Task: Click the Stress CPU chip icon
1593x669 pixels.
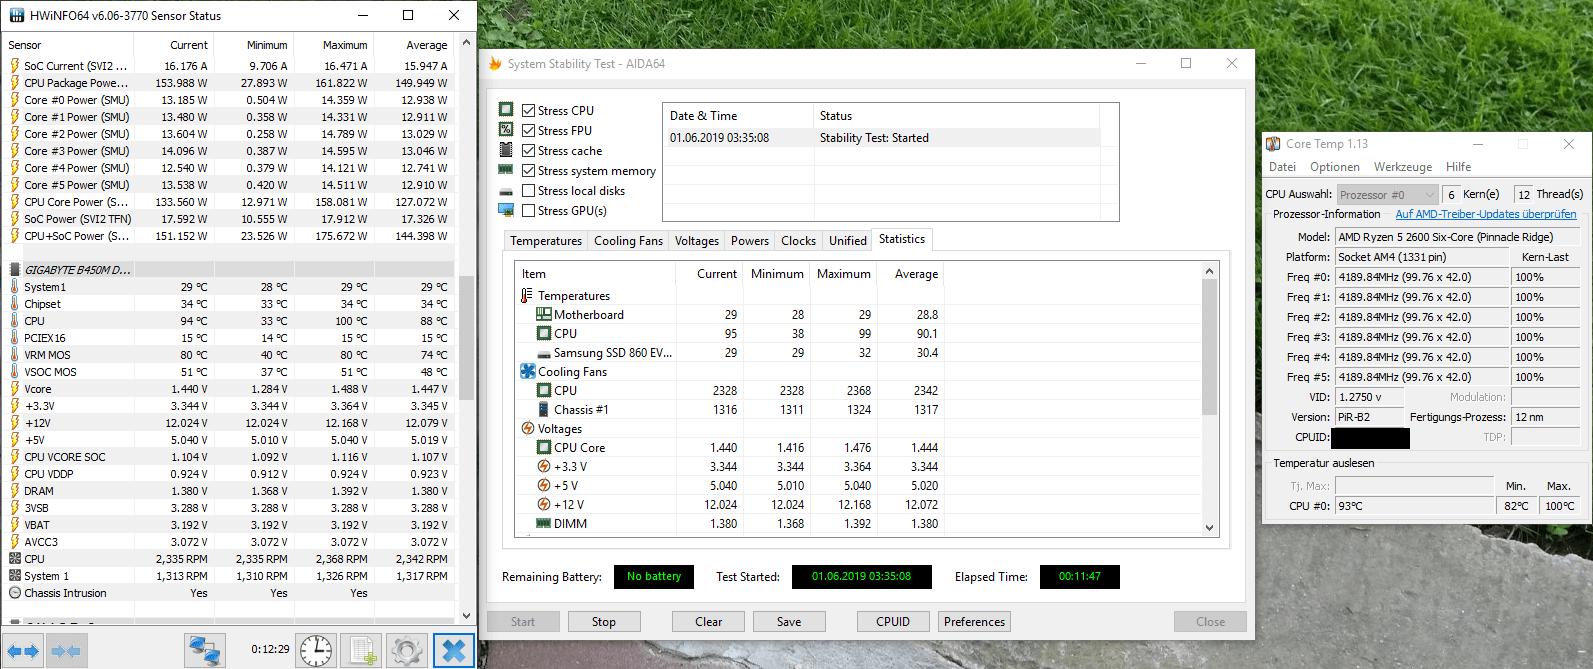Action: (506, 110)
